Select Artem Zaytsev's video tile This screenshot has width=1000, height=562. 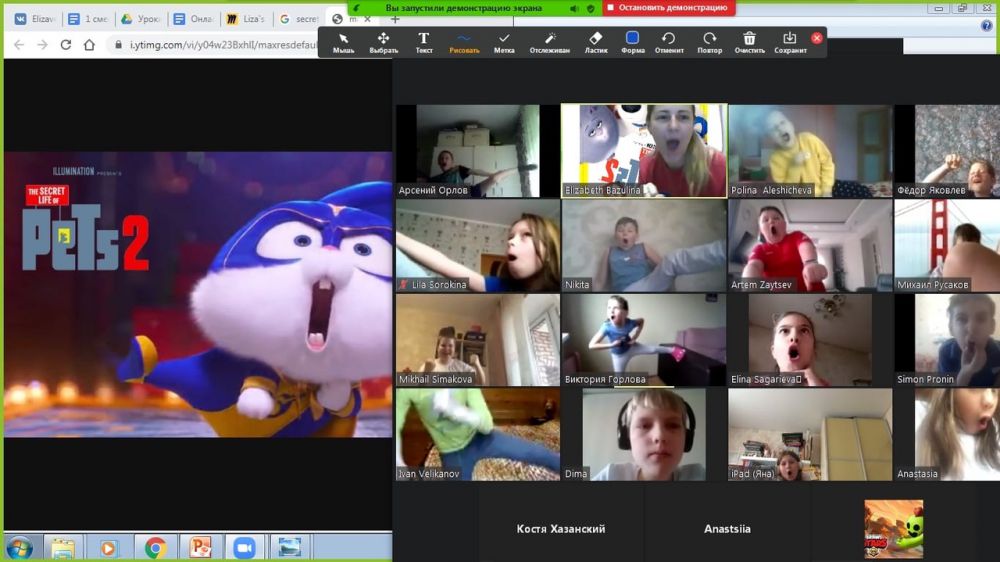point(810,246)
